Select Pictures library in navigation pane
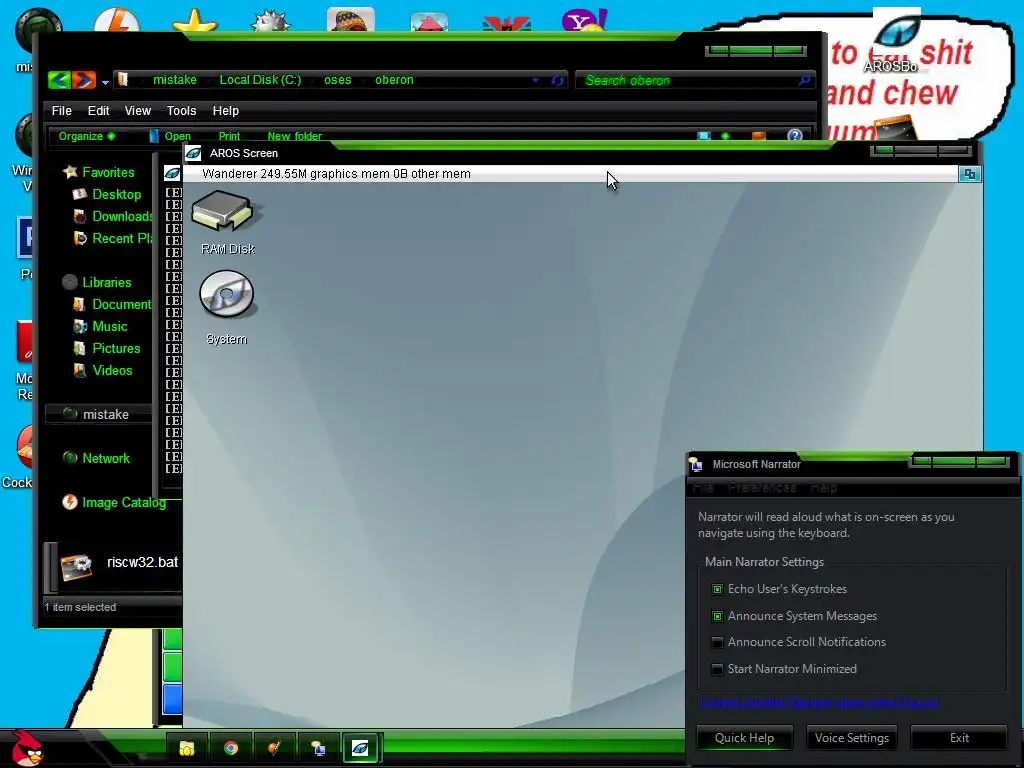This screenshot has width=1024, height=768. coord(107,349)
